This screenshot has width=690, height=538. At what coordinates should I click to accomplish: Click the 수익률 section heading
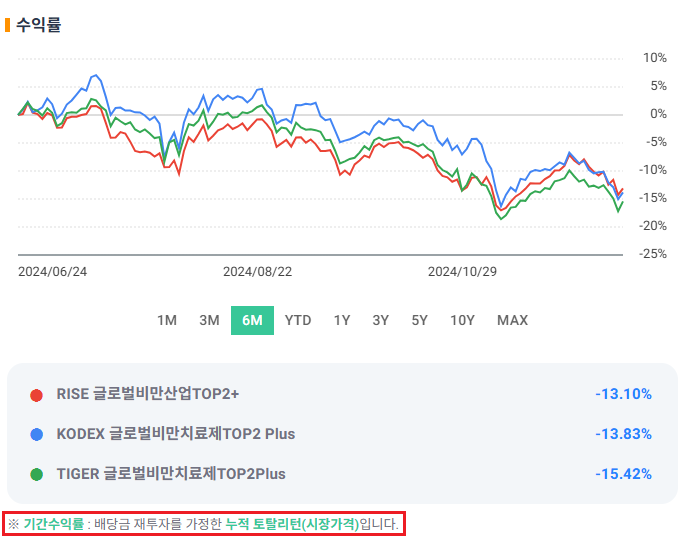click(x=39, y=25)
